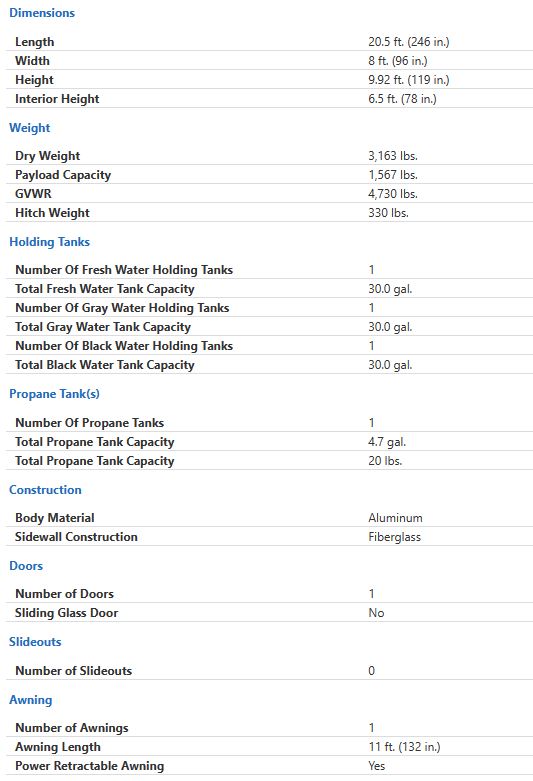This screenshot has width=533, height=781.
Task: Open the Holding Tanks heading
Action: [49, 242]
